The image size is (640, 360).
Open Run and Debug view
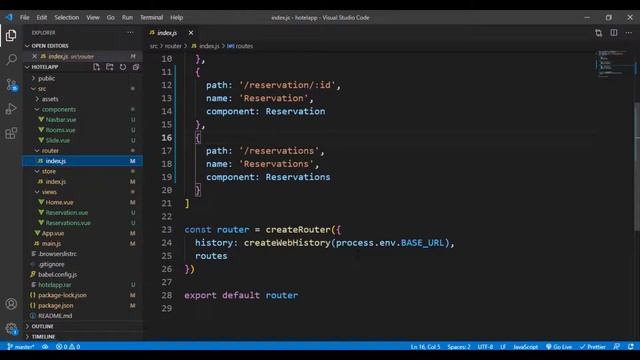pos(11,109)
